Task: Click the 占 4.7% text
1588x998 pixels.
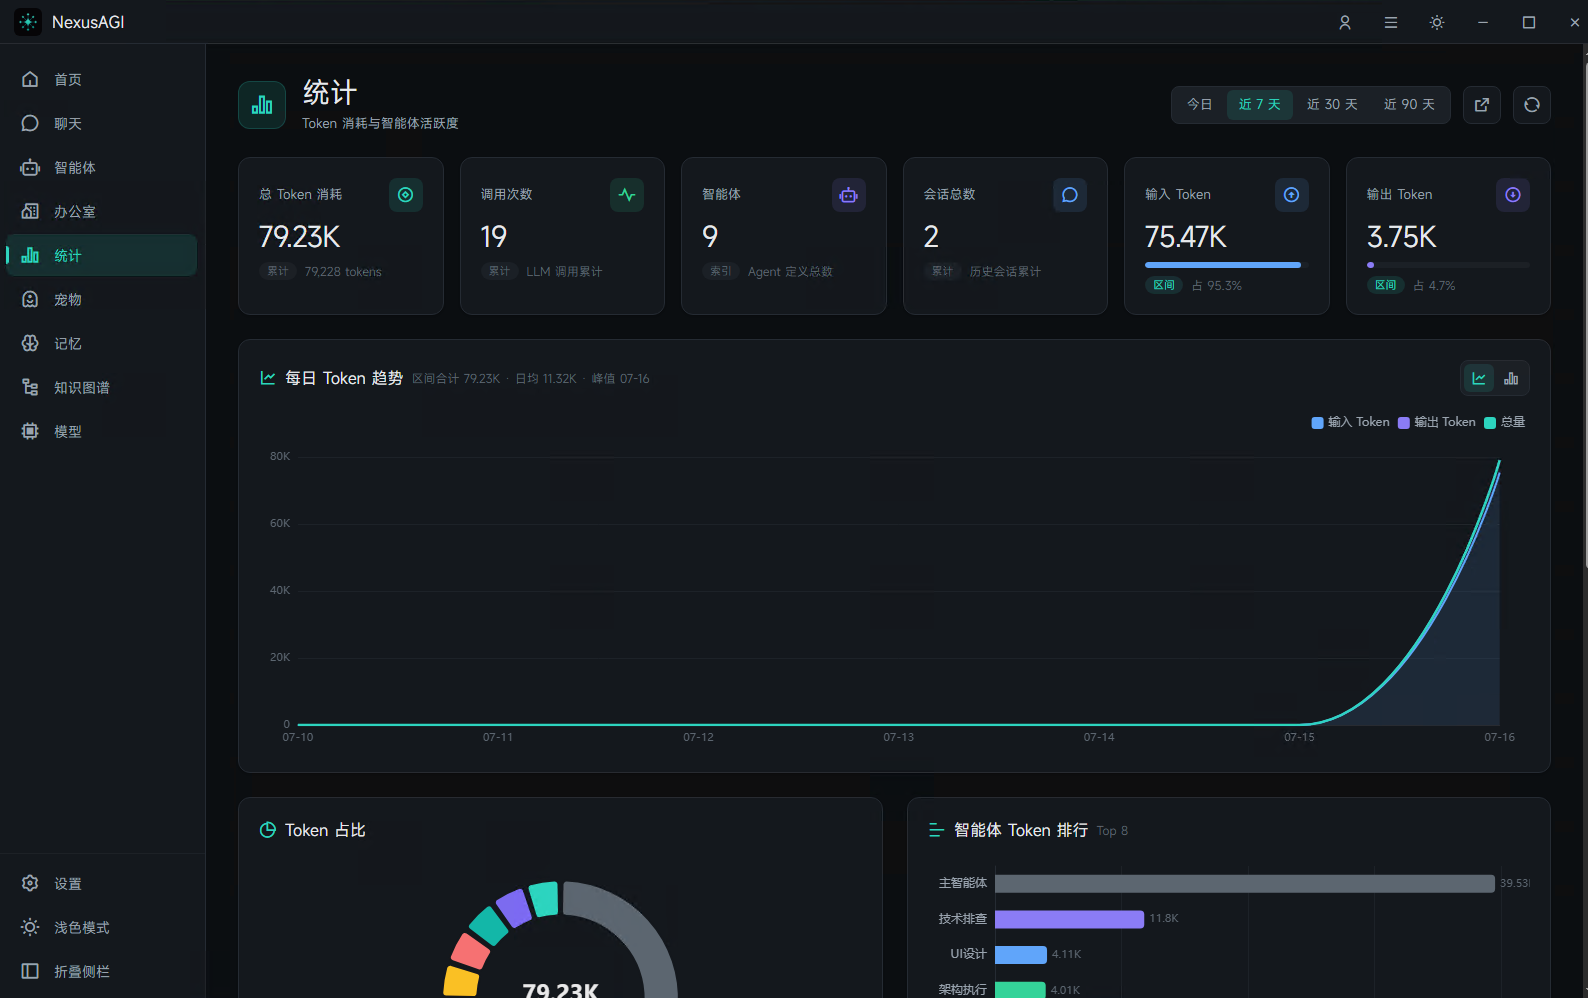Action: click(1434, 286)
